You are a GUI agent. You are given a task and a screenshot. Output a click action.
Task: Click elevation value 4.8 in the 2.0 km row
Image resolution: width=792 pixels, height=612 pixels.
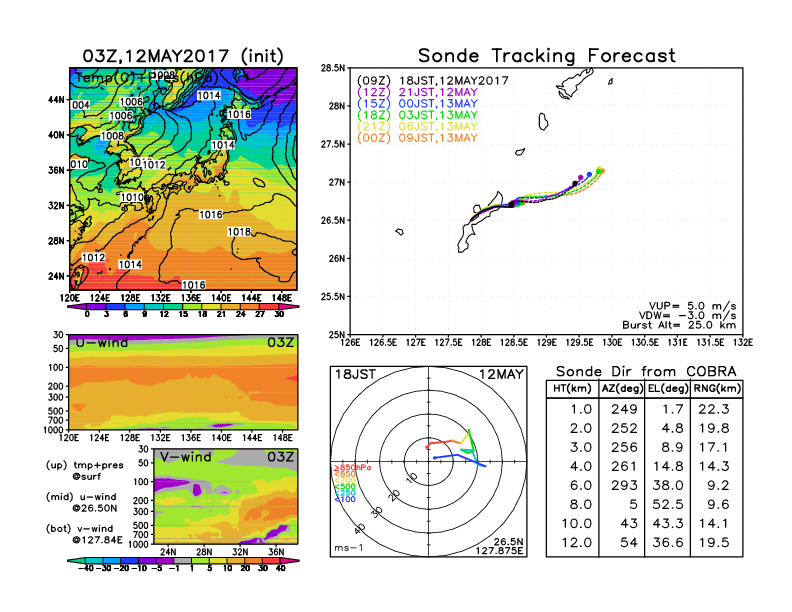[672, 428]
